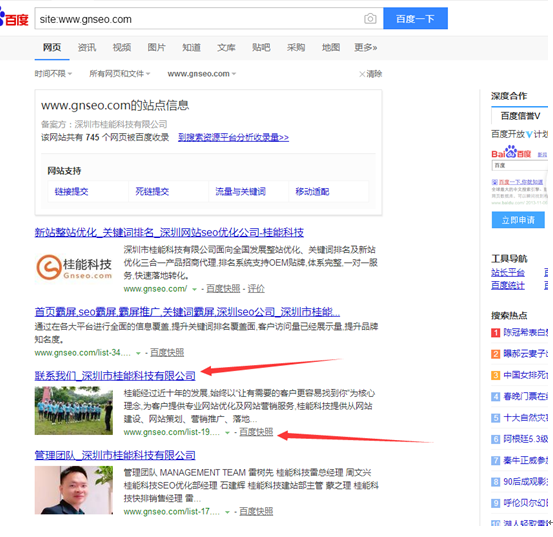Image resolution: width=553 pixels, height=537 pixels.
Task: Switch to the 资讯 tab
Action: [x=87, y=47]
